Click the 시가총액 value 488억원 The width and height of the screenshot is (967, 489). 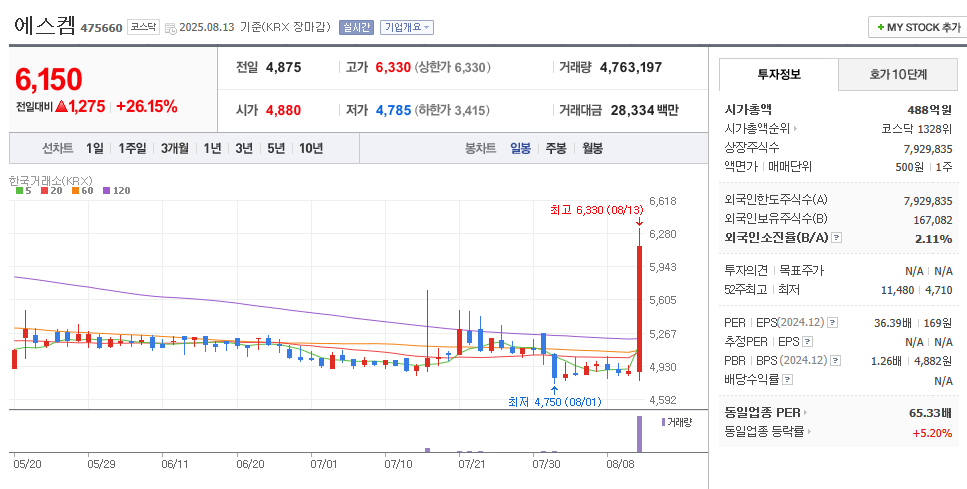tap(929, 110)
